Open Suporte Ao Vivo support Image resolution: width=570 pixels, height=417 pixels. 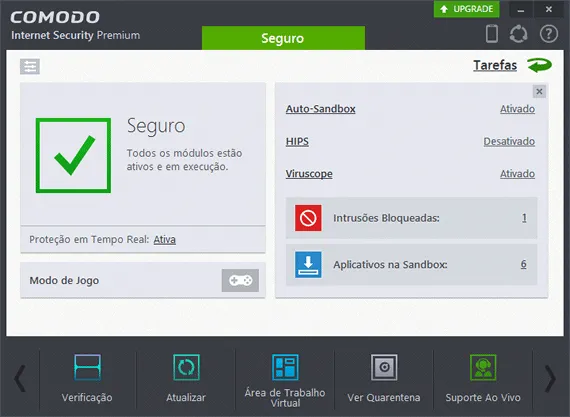(483, 378)
